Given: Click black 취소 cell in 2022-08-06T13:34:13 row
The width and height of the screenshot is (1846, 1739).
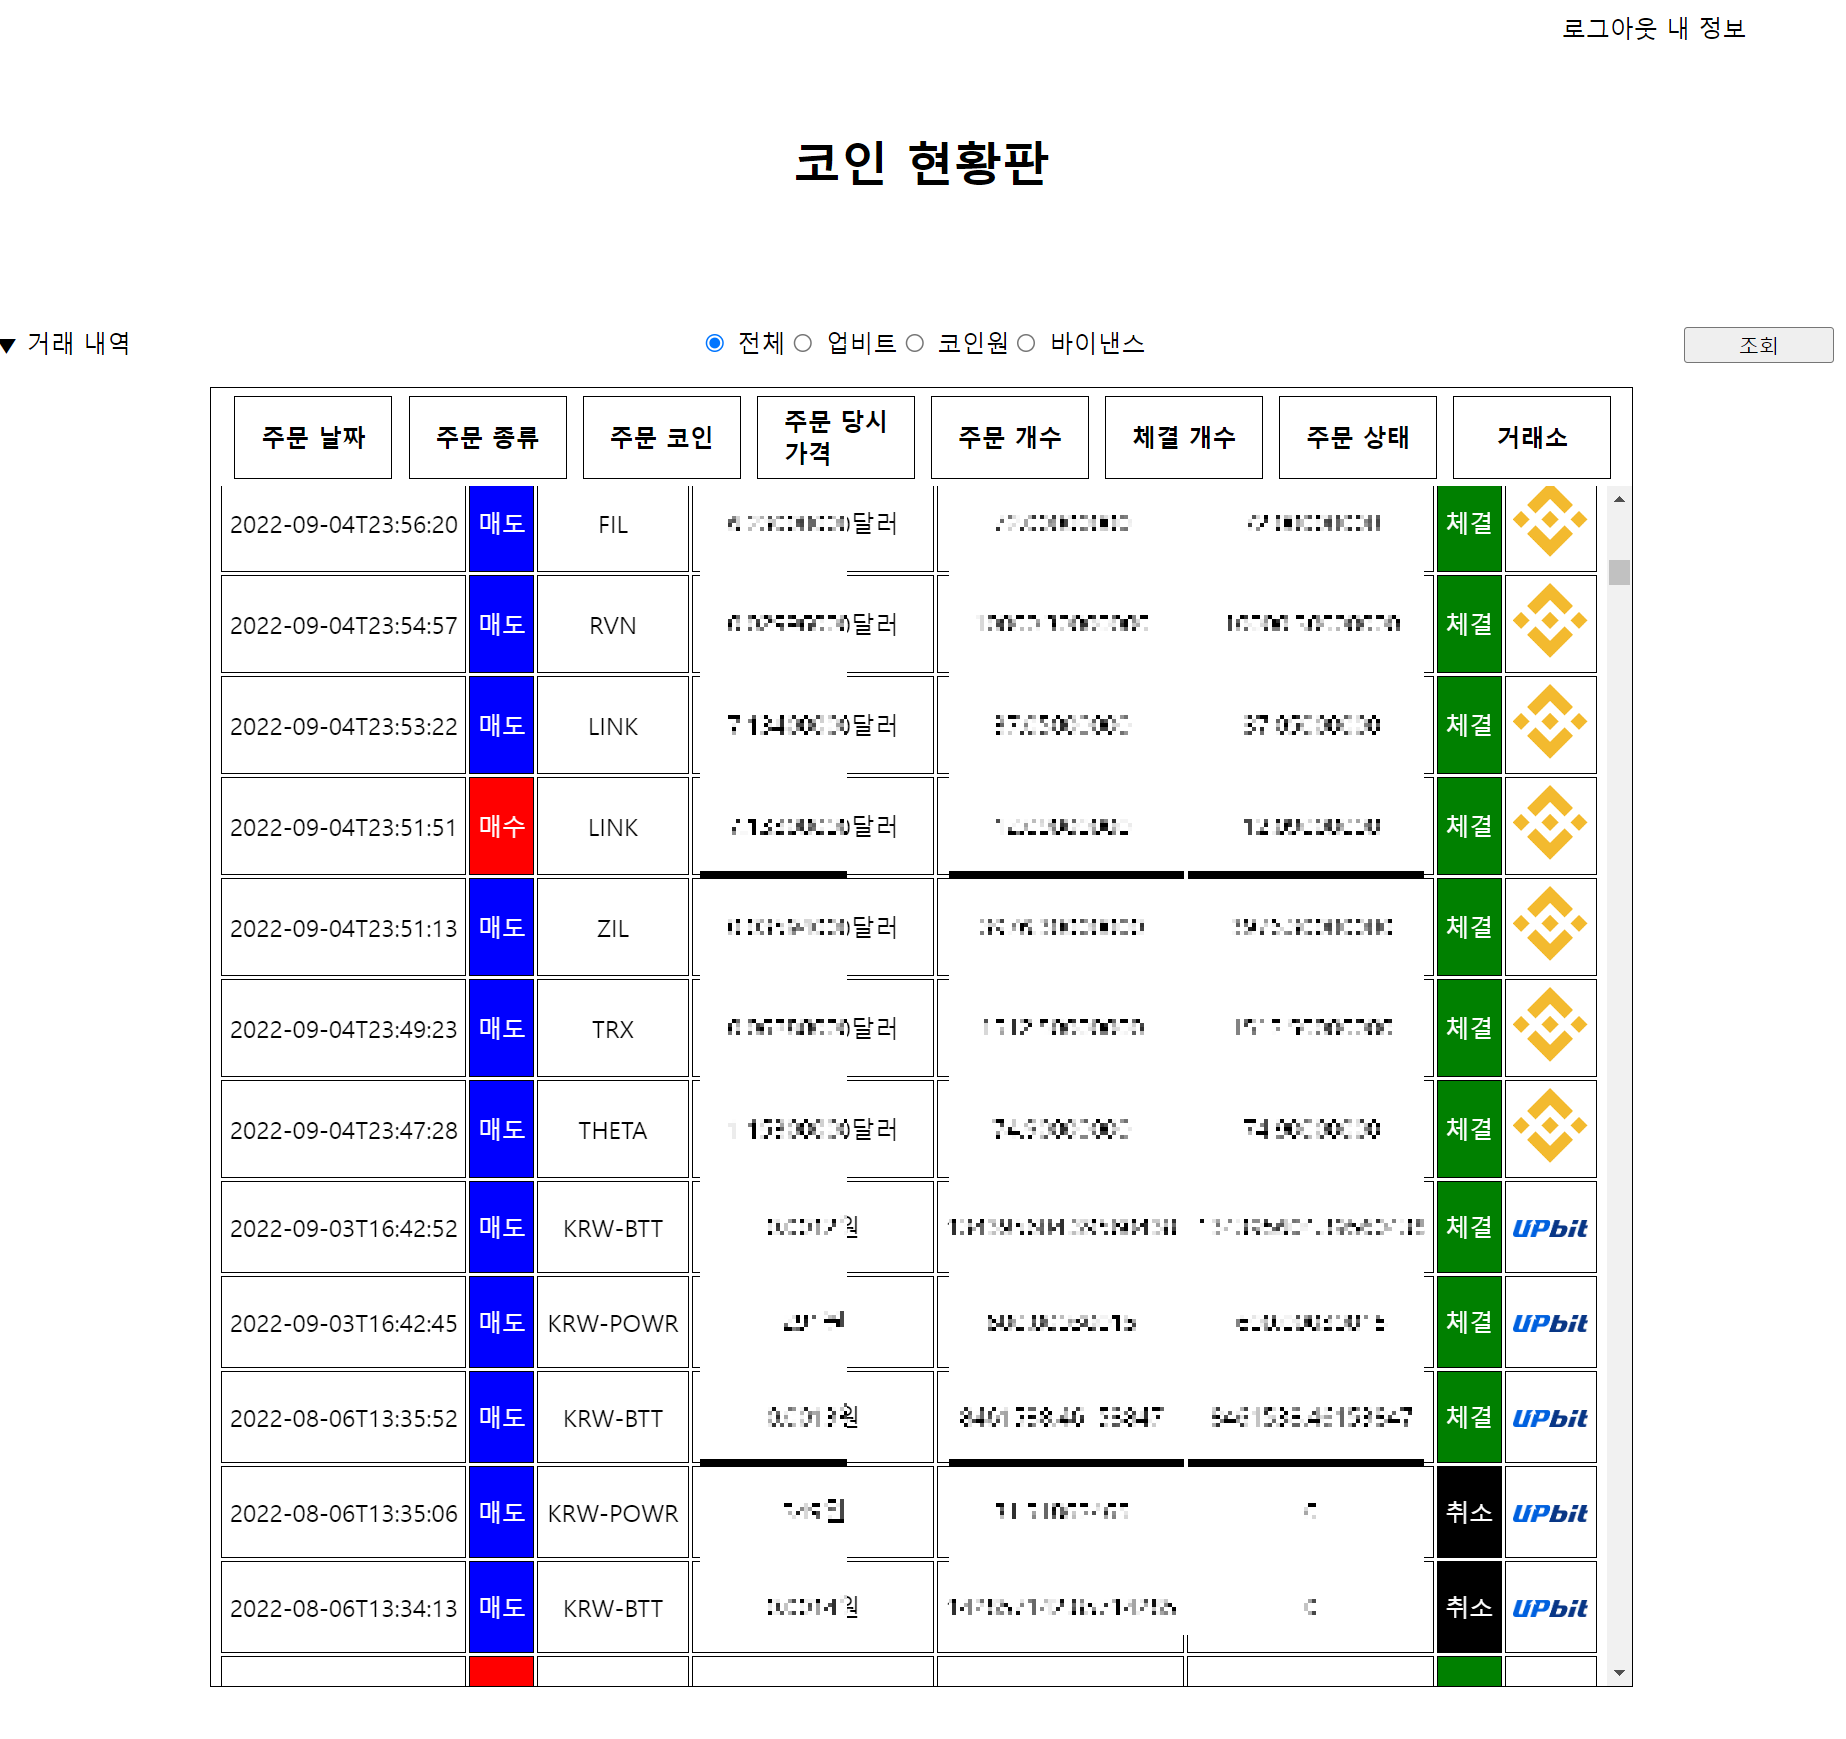Looking at the screenshot, I should (1469, 1607).
